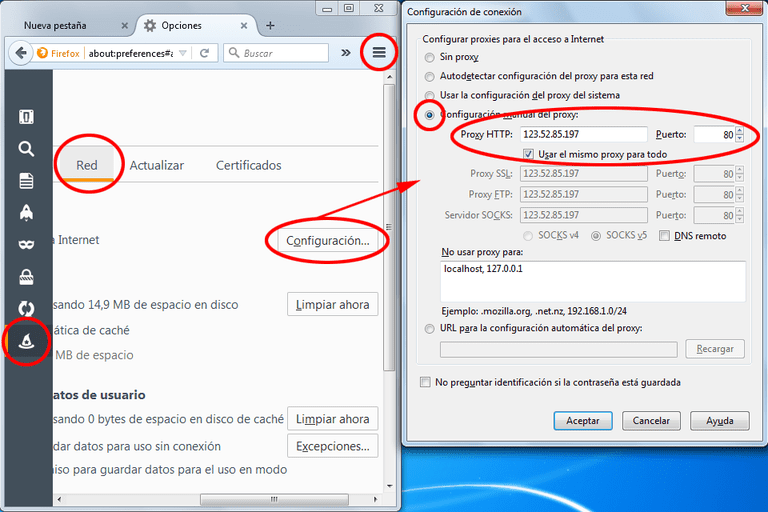Open the Excepciones... button
Image resolution: width=768 pixels, height=512 pixels.
coord(333,446)
